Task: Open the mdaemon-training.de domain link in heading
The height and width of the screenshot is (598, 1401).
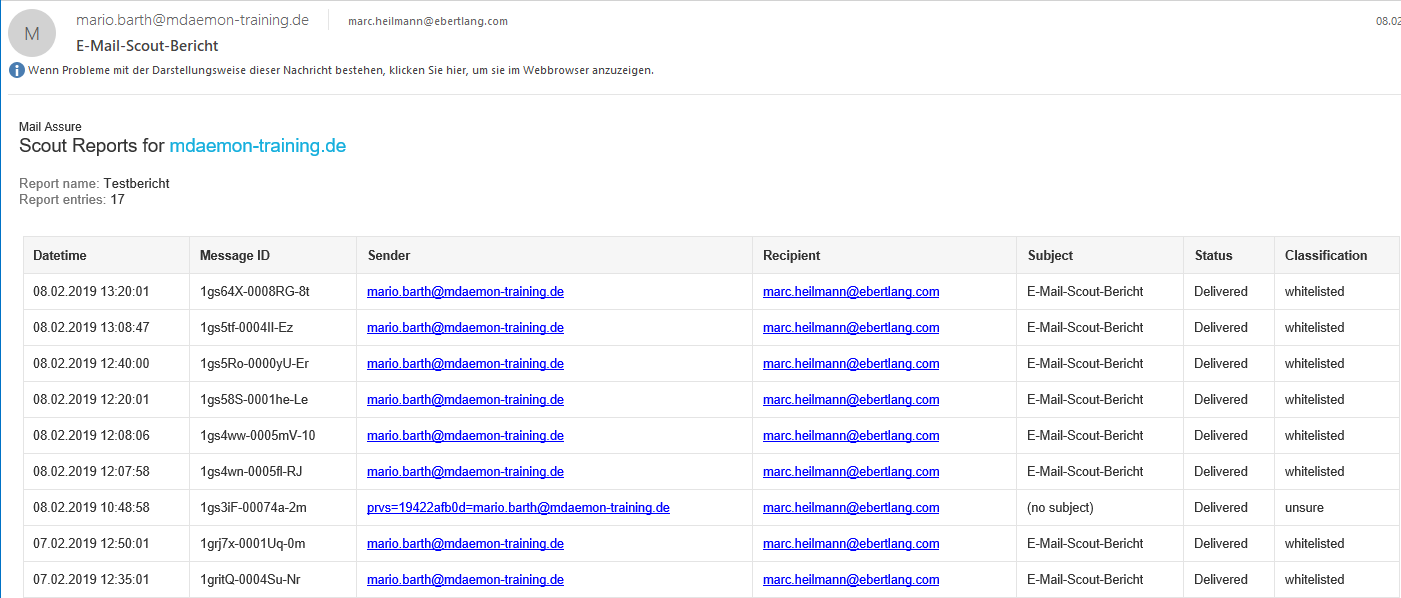Action: (257, 145)
